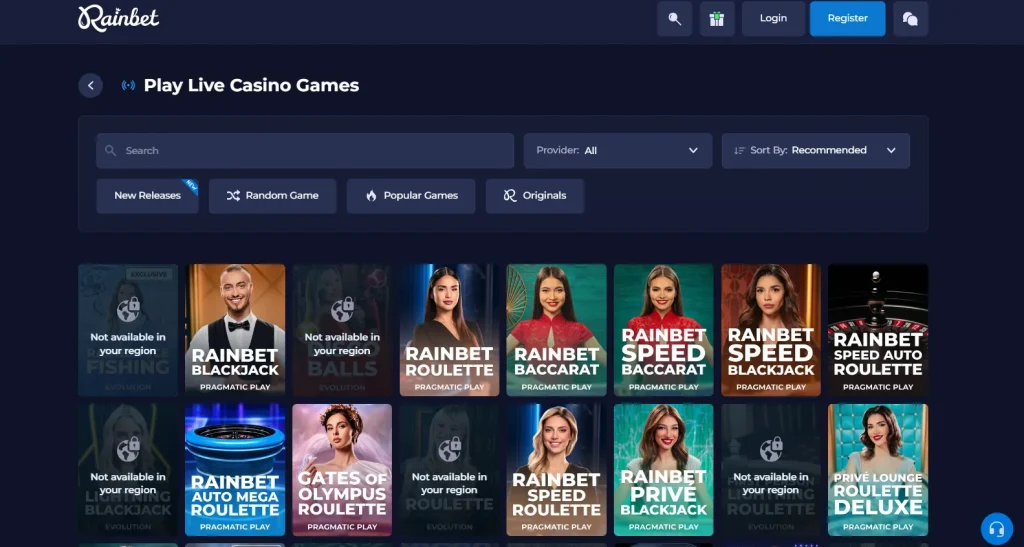Viewport: 1024px width, 547px height.
Task: Click locked globe icon on Lightning Roulette tile
Action: [x=771, y=449]
